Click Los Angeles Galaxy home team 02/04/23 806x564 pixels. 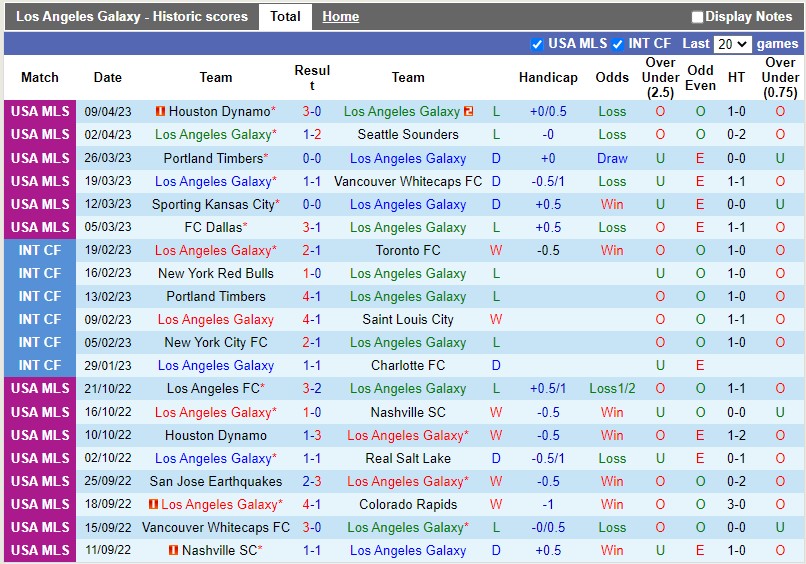(x=213, y=134)
